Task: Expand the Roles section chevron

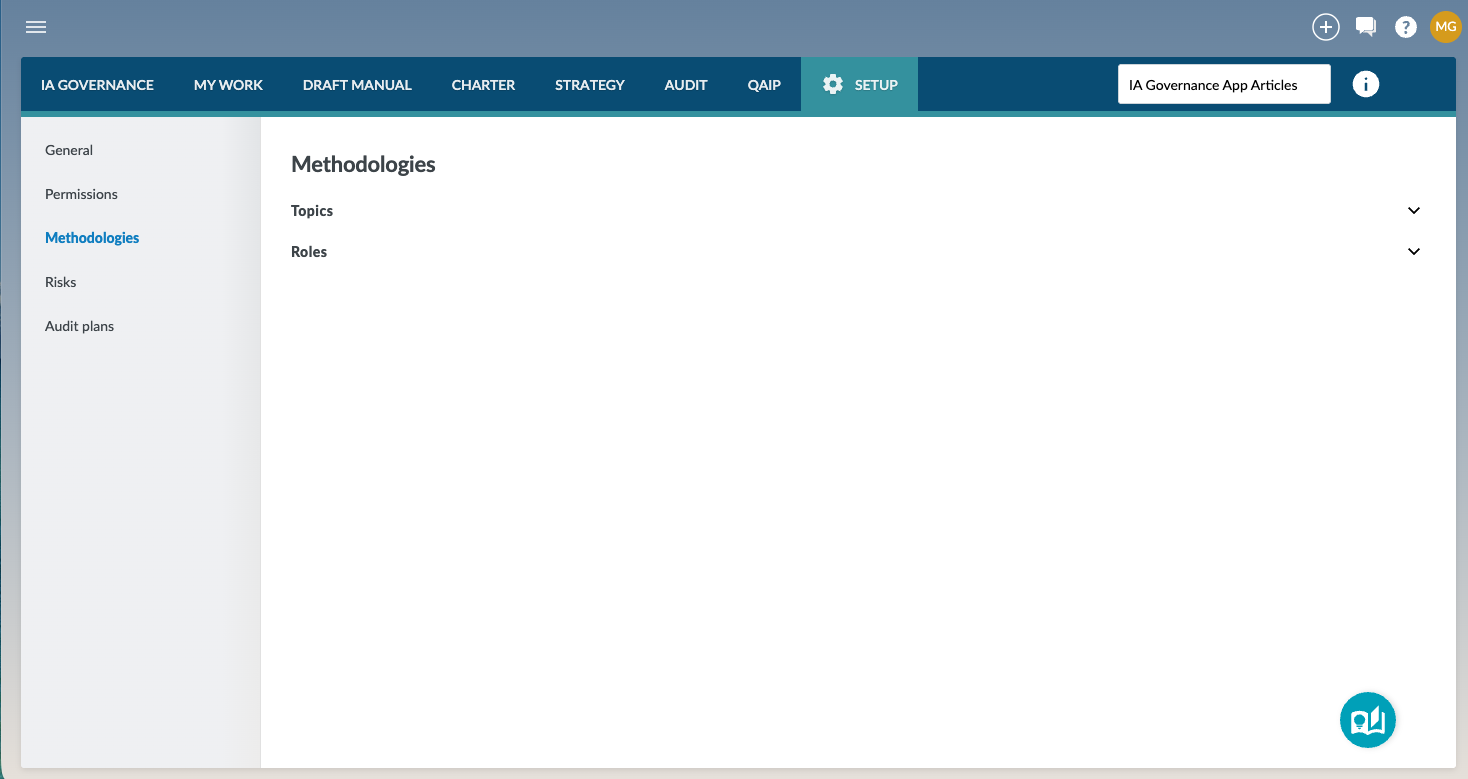Action: [1413, 252]
